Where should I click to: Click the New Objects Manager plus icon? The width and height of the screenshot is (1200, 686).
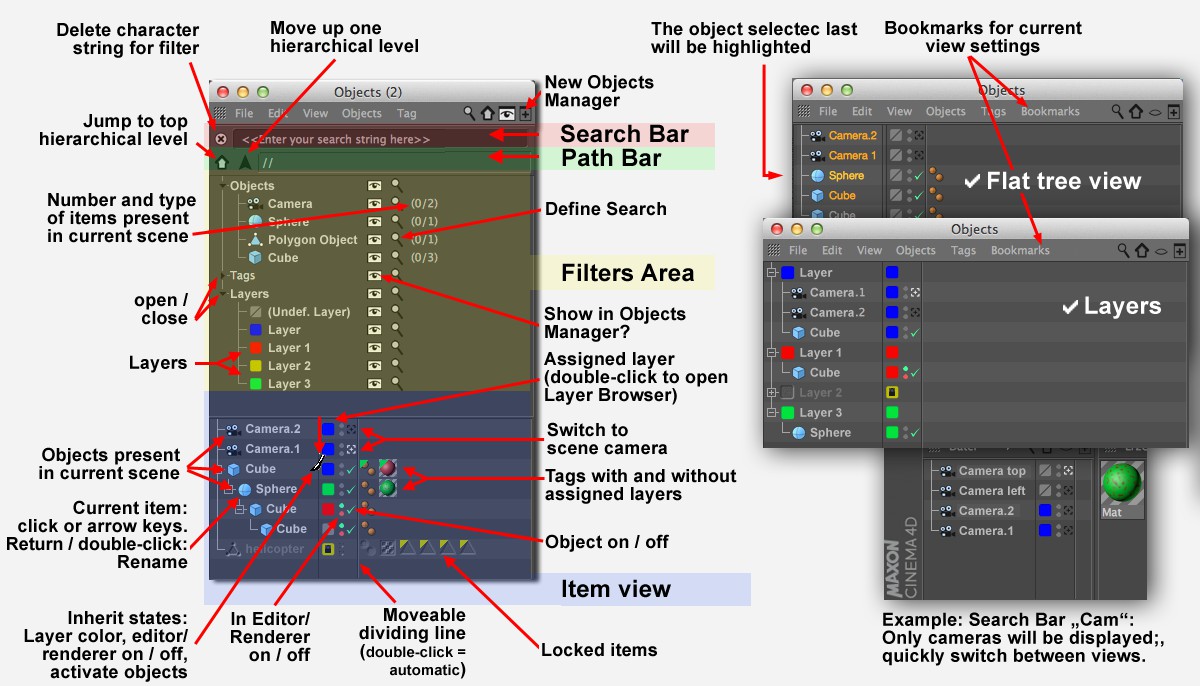click(x=525, y=114)
